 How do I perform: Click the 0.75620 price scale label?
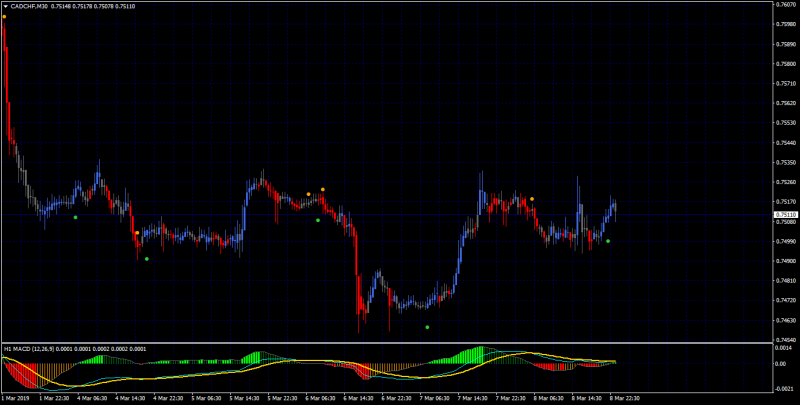[786, 103]
